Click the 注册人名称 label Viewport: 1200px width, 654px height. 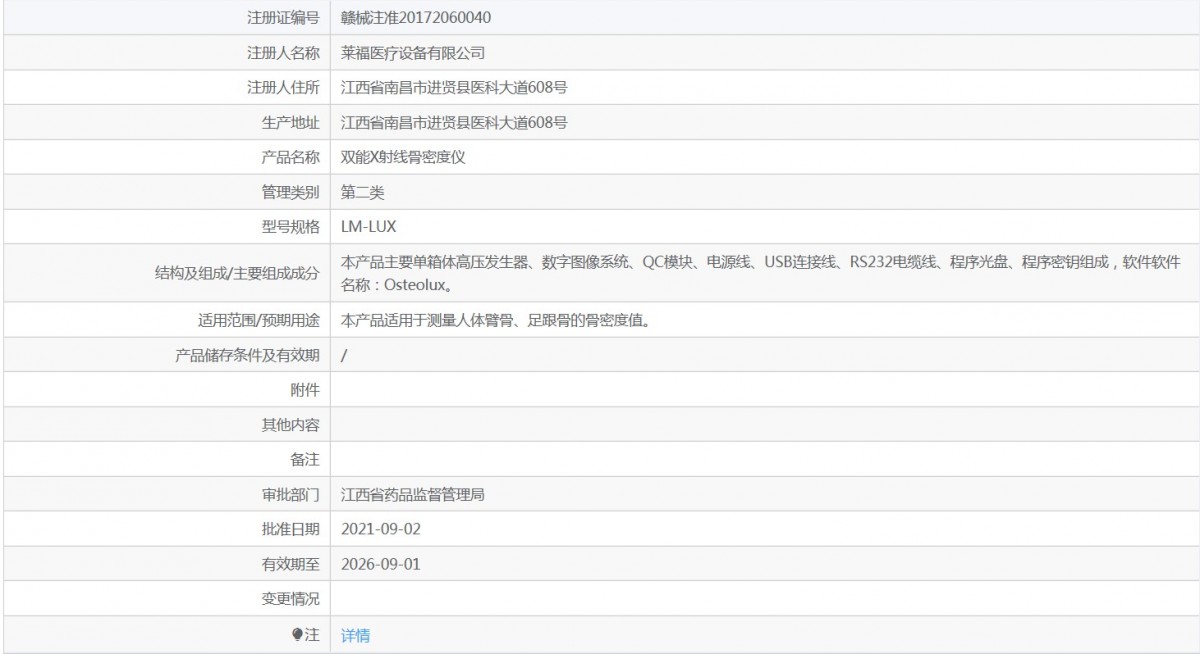pyautogui.click(x=283, y=53)
